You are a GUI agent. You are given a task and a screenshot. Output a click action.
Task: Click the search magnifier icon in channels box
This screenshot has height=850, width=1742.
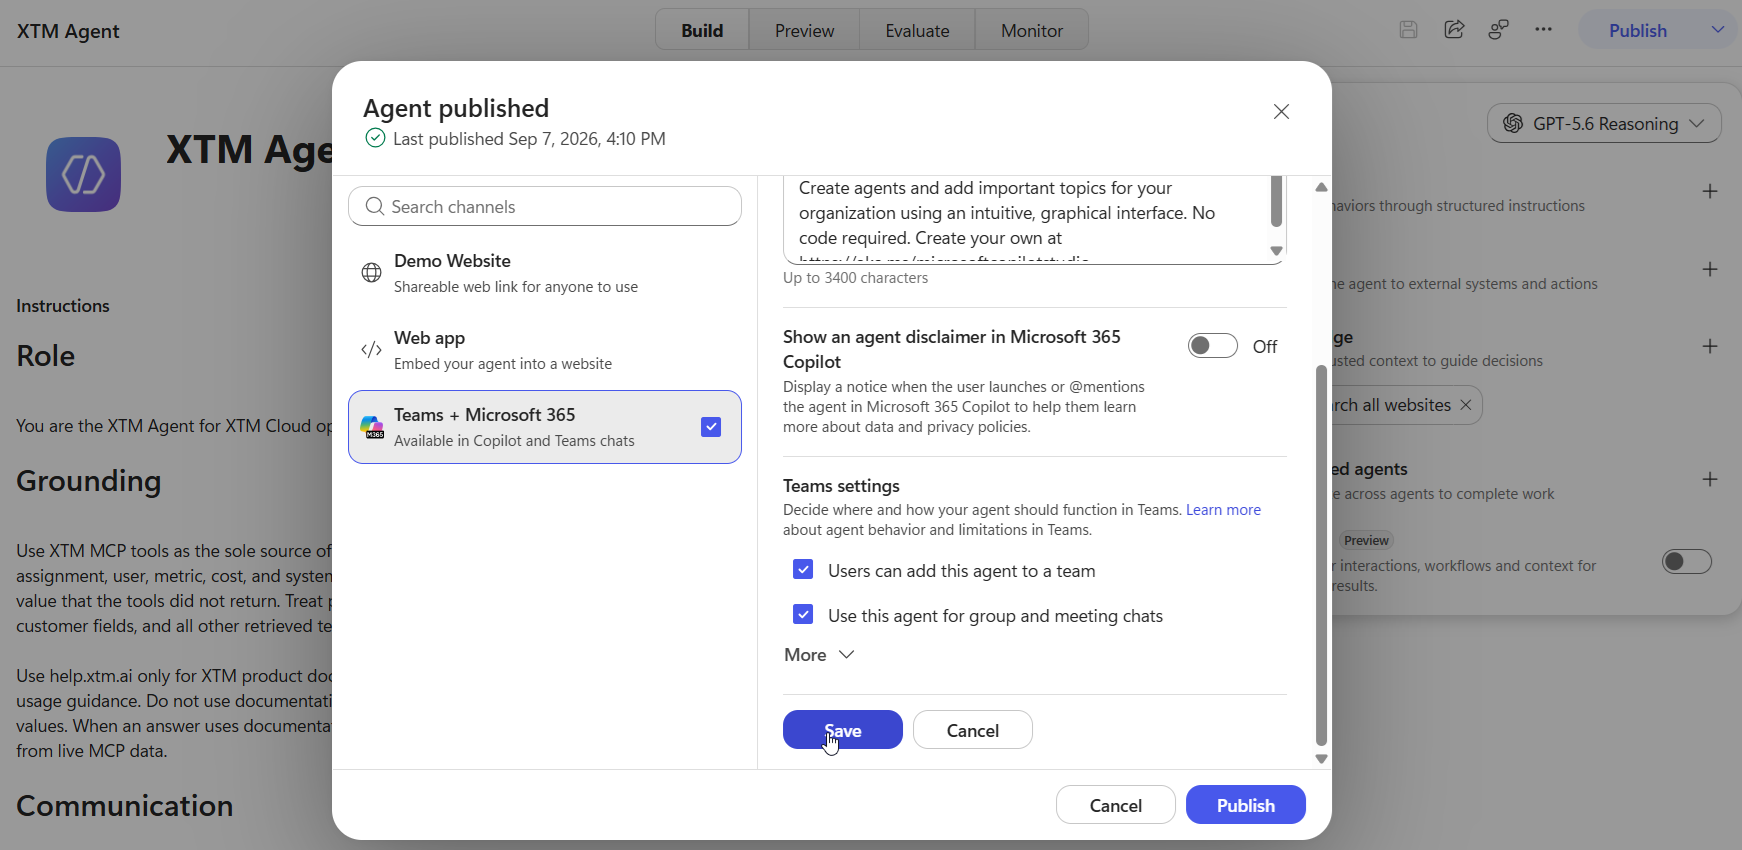coord(375,206)
